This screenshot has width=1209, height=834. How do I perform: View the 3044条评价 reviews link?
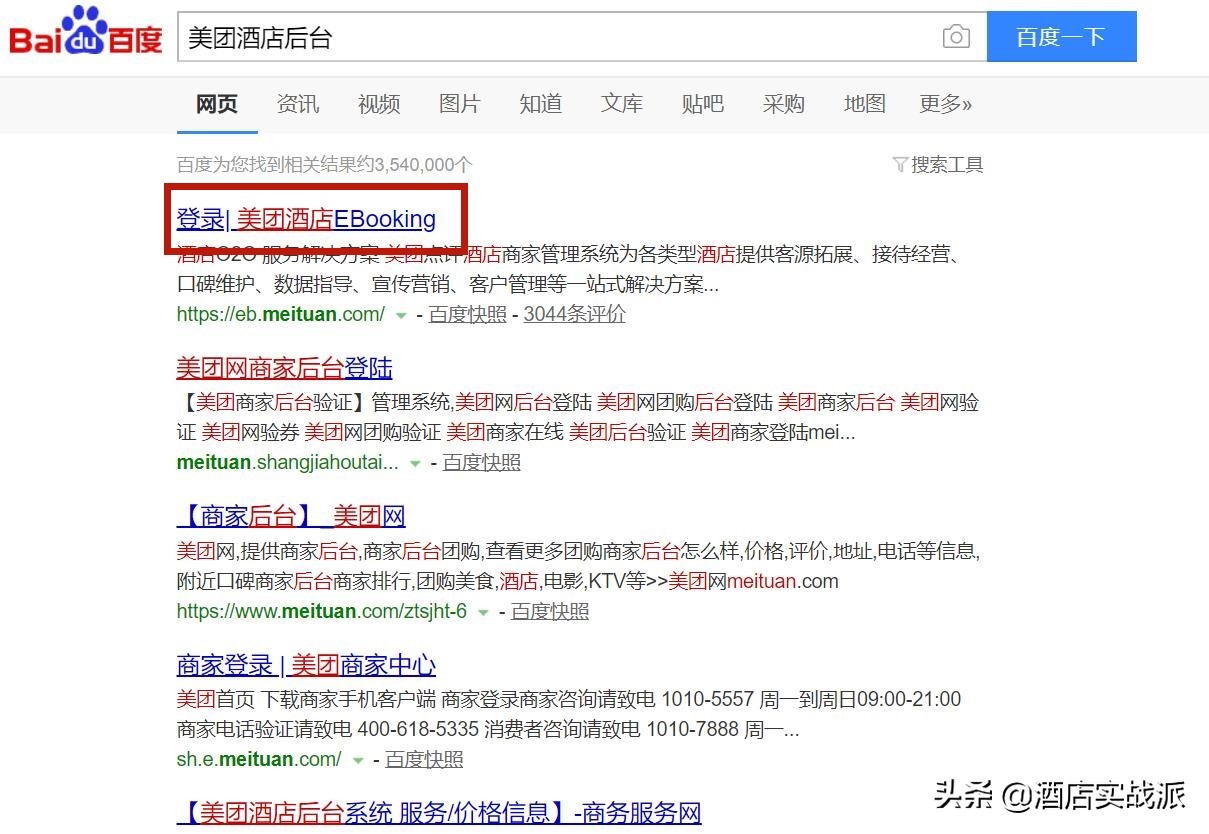pos(573,314)
